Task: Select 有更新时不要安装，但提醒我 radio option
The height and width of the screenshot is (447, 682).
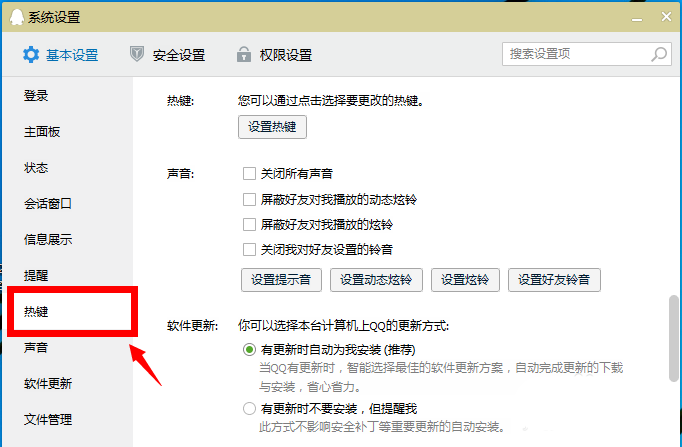Action: click(x=249, y=408)
